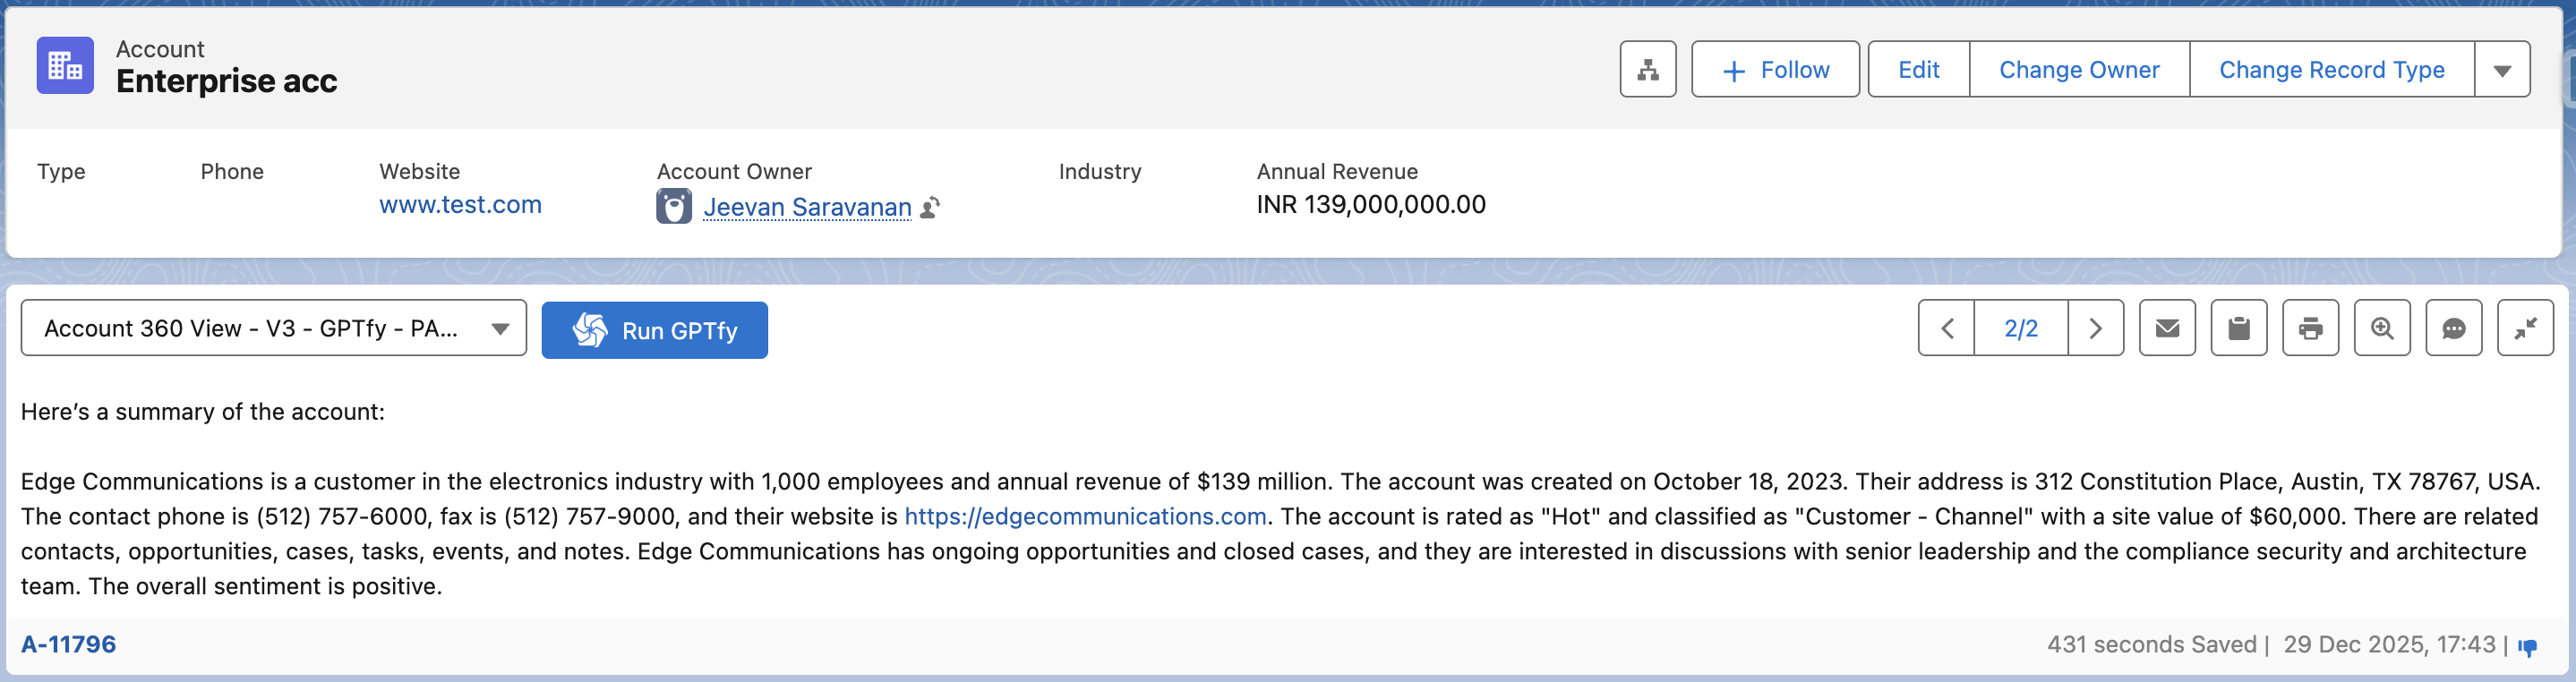The width and height of the screenshot is (2576, 682).
Task: Open the chat bubble icon
Action: point(2453,328)
